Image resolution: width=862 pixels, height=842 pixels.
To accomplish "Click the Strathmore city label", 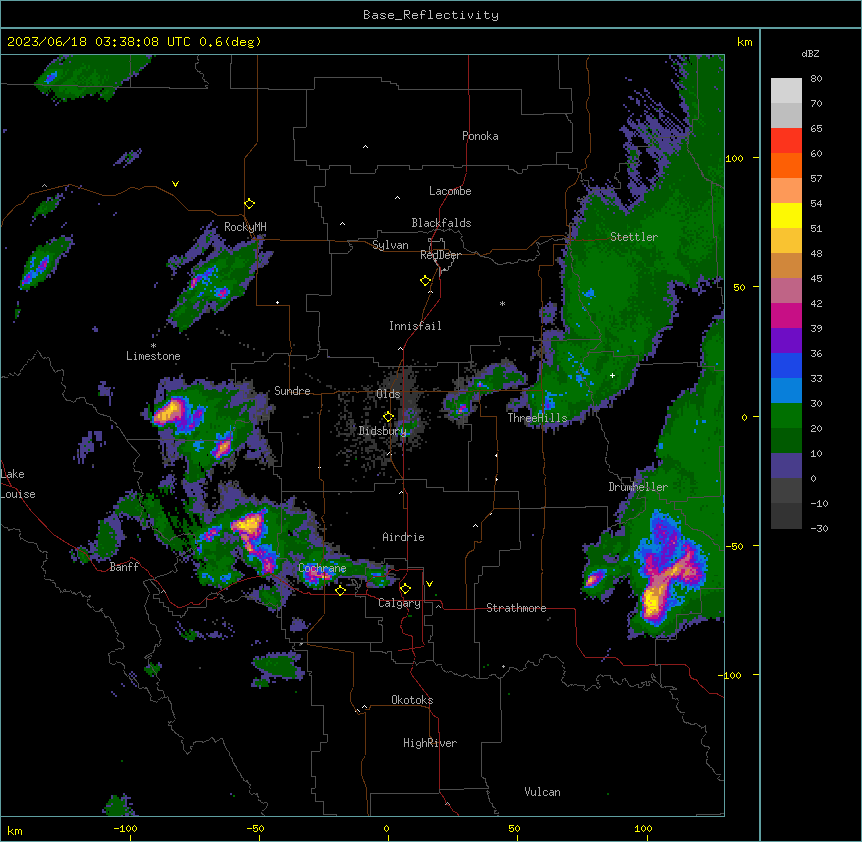I will tap(516, 608).
